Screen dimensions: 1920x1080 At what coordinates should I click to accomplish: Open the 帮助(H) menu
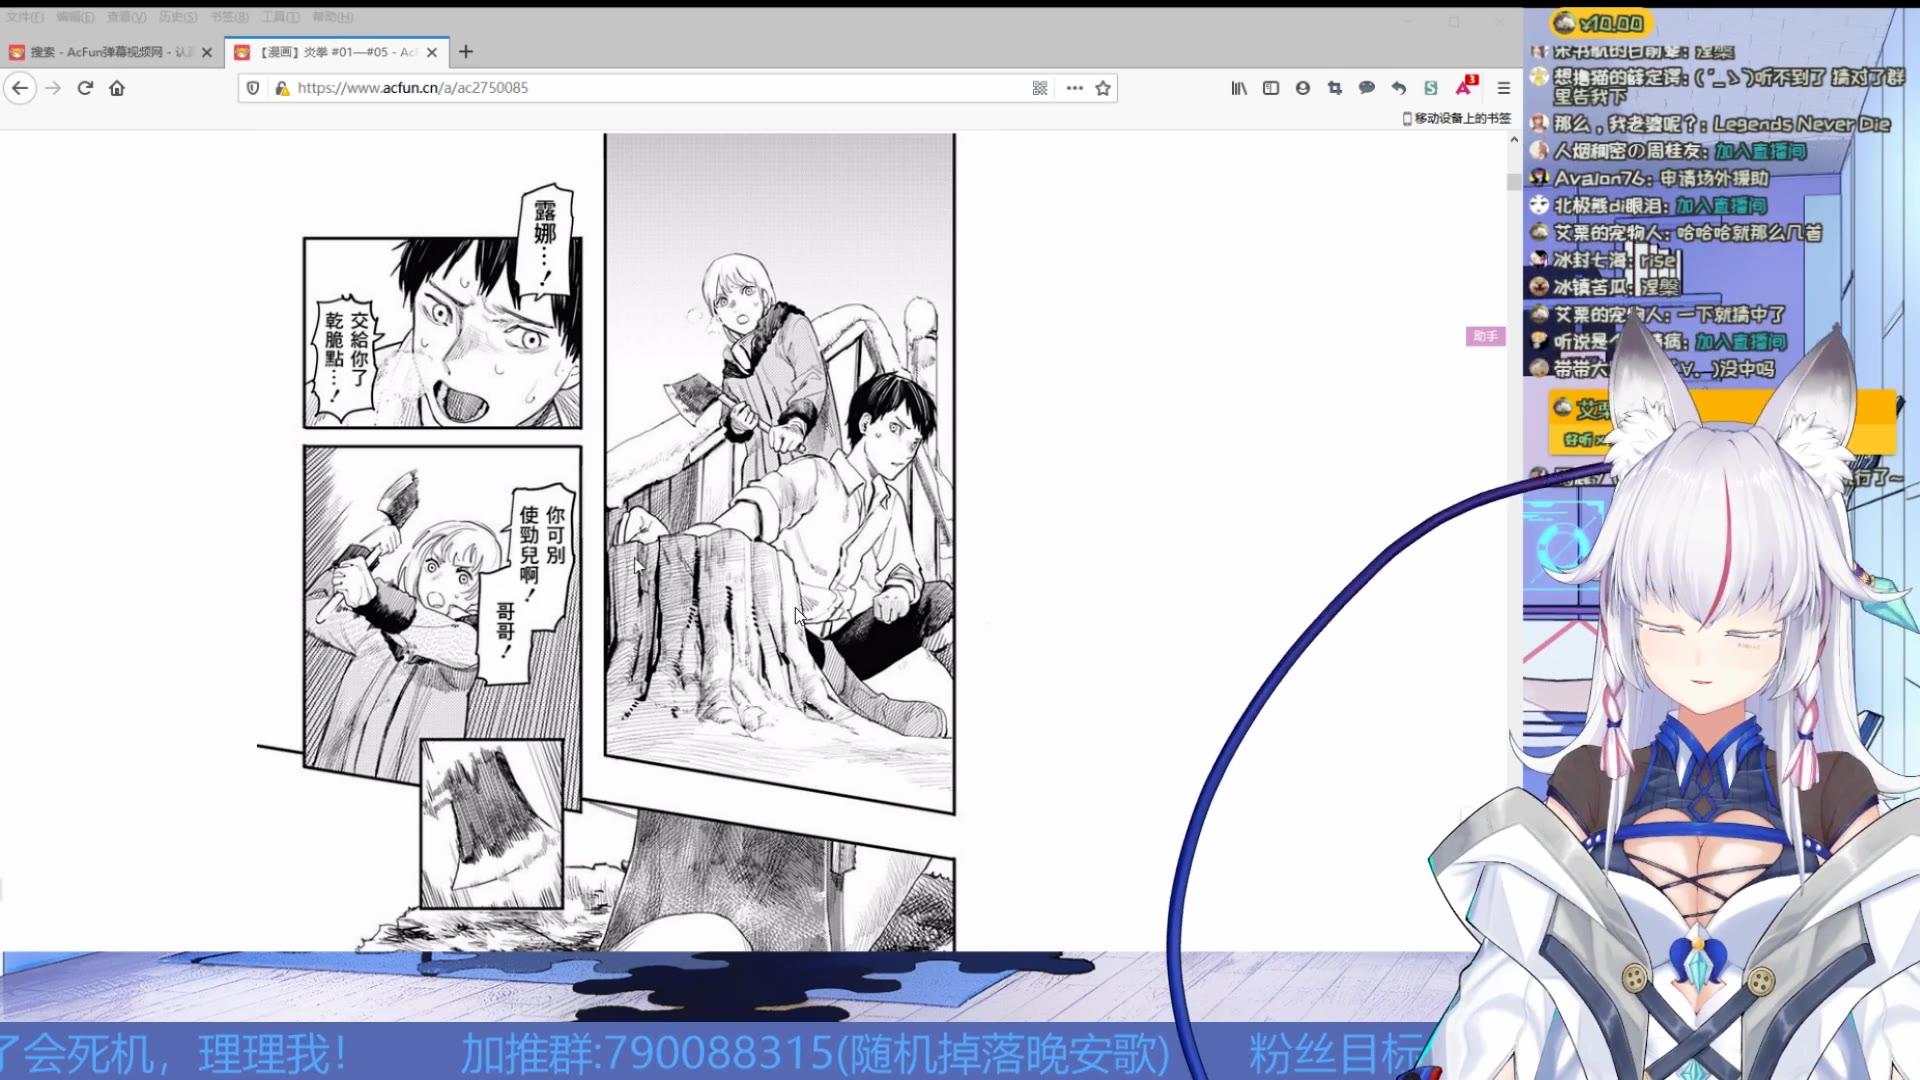333,17
